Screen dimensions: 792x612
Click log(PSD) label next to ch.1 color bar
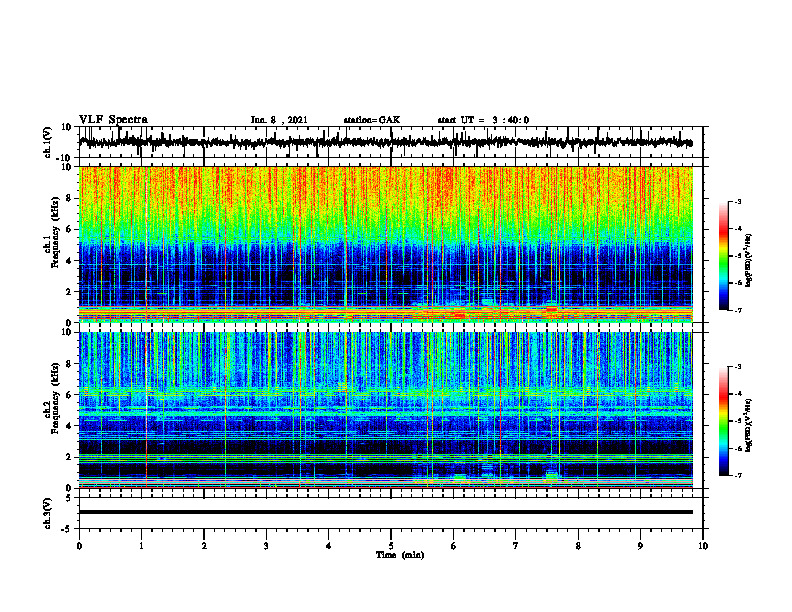click(x=749, y=261)
